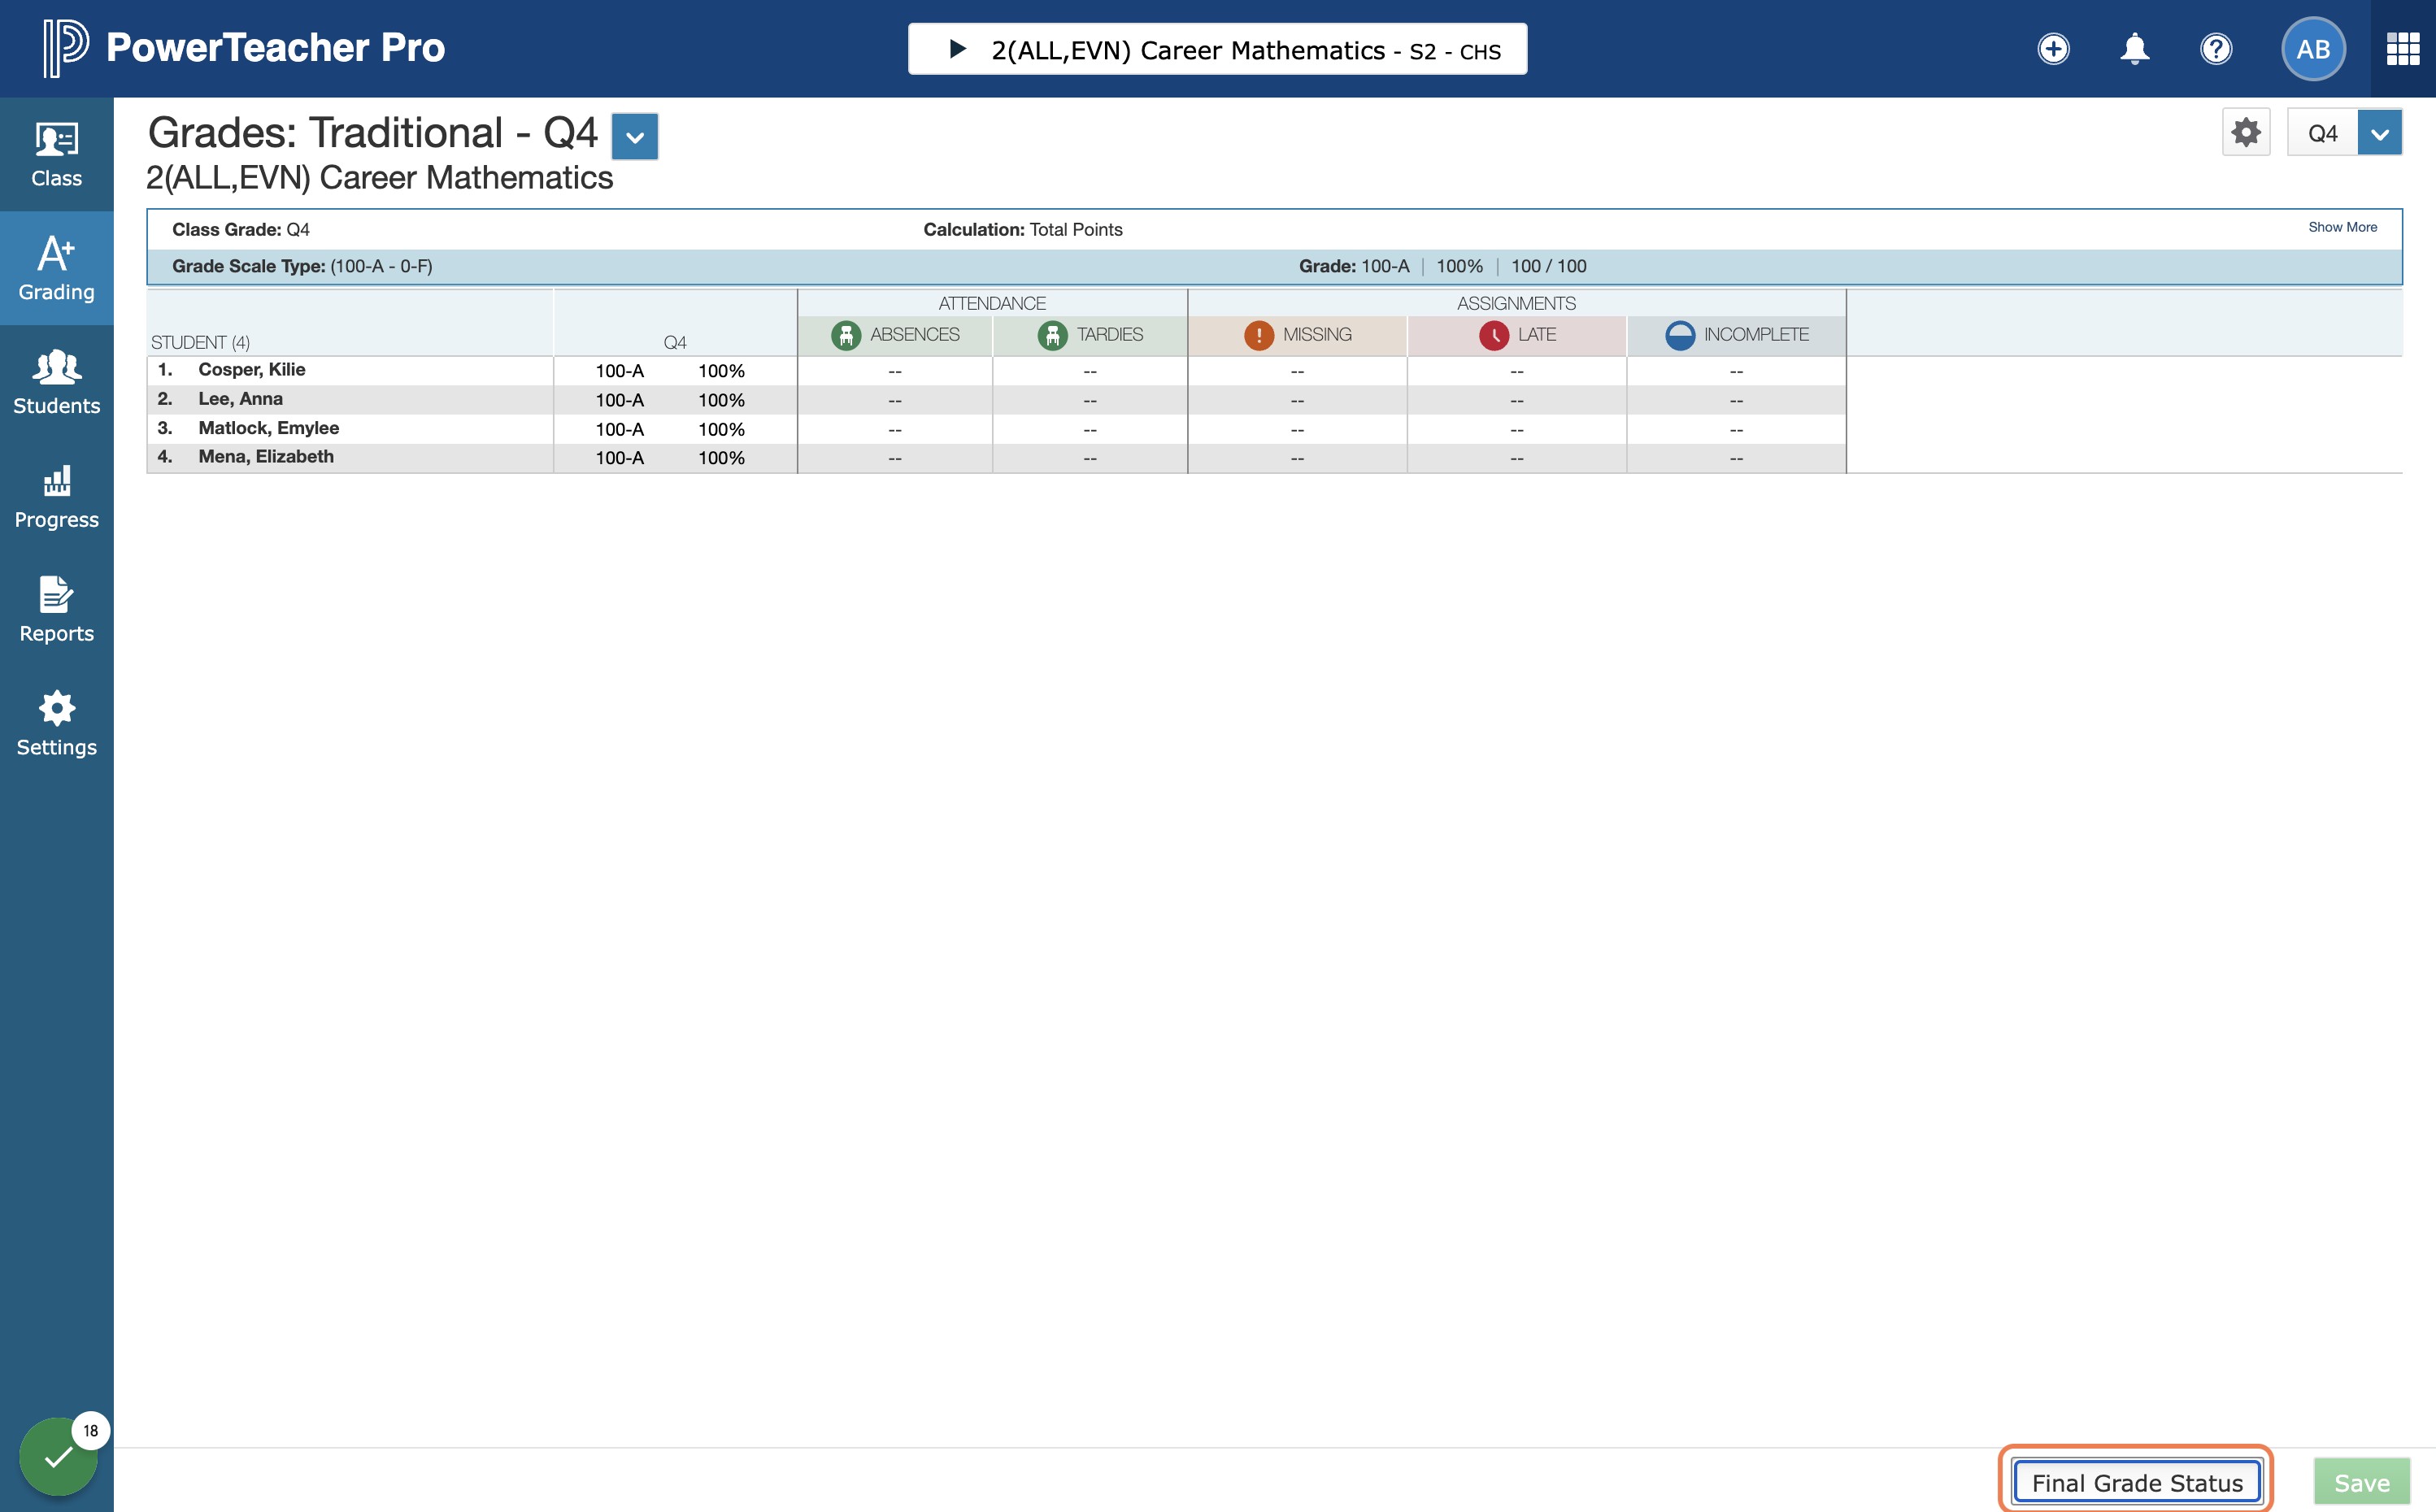2436x1512 pixels.
Task: Open the help question mark icon
Action: (2216, 49)
